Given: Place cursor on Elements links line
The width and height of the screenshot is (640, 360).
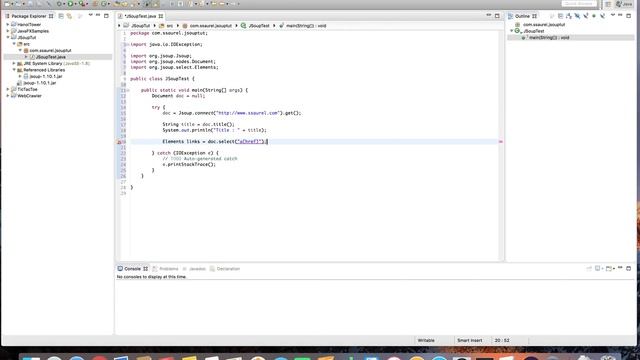Looking at the screenshot, I should [x=314, y=142].
